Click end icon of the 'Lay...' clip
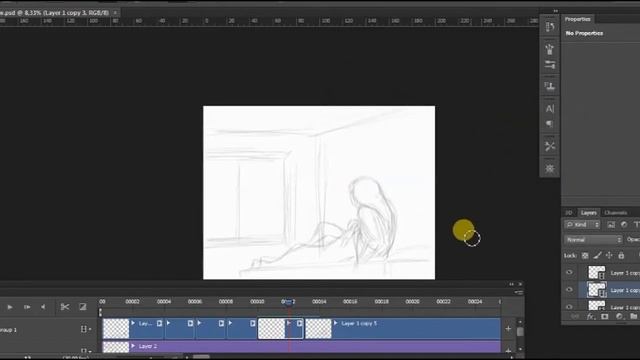Screen dimensions: 640x360 point(160,323)
